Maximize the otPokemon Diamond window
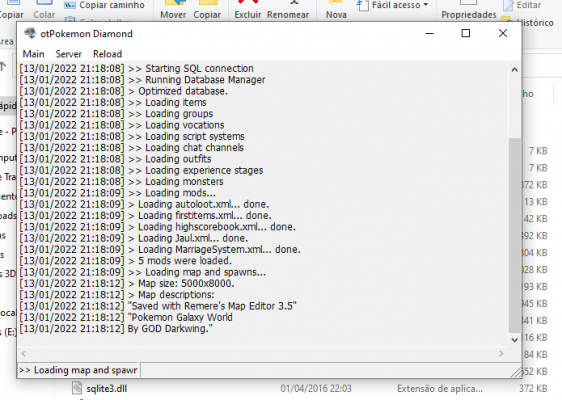Viewport: 562px width, 400px height. (466, 33)
